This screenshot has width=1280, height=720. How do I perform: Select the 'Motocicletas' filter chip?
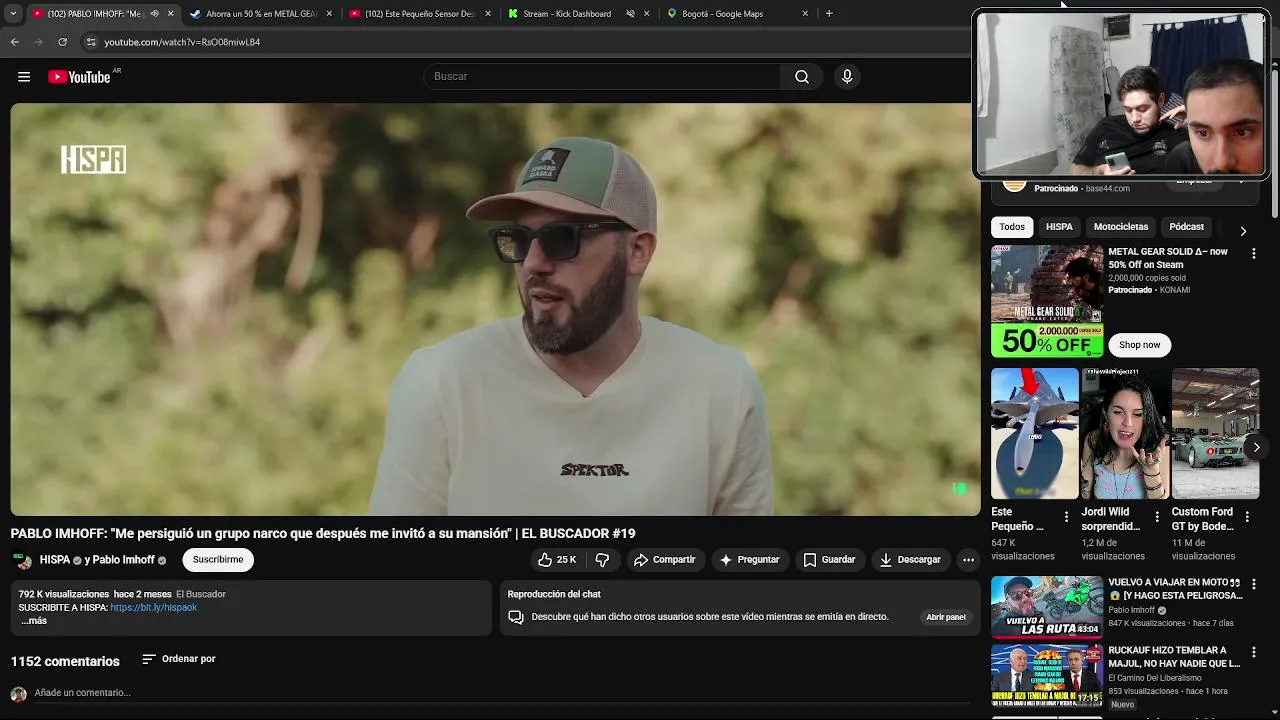(x=1121, y=227)
